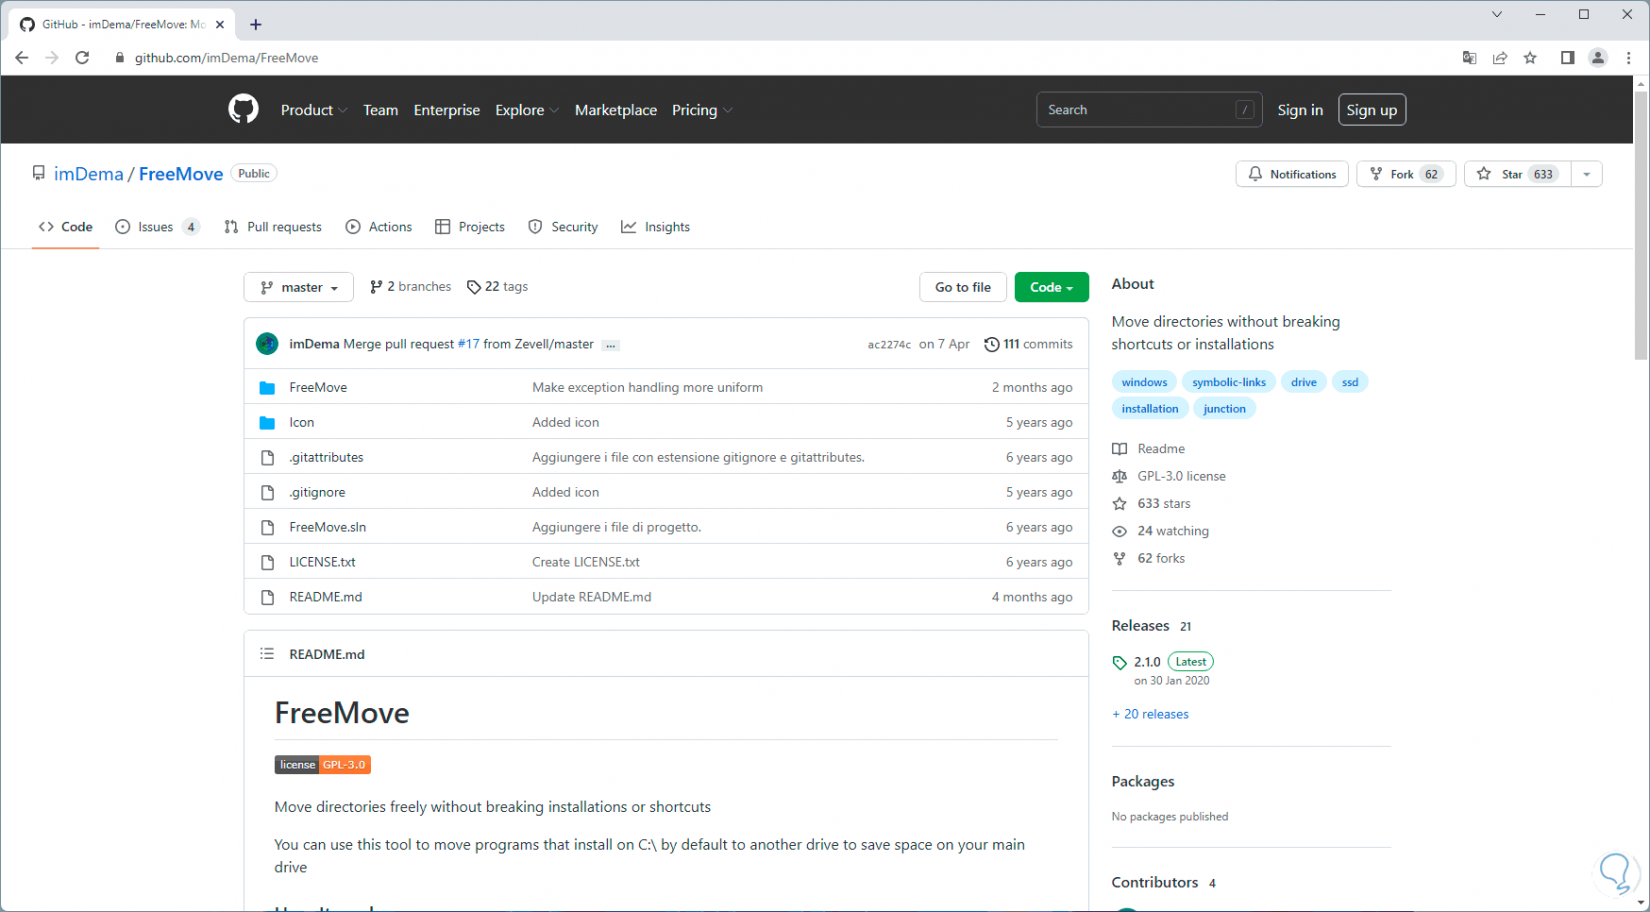This screenshot has width=1650, height=912.
Task: Expand the Pricing menu
Action: click(x=702, y=110)
